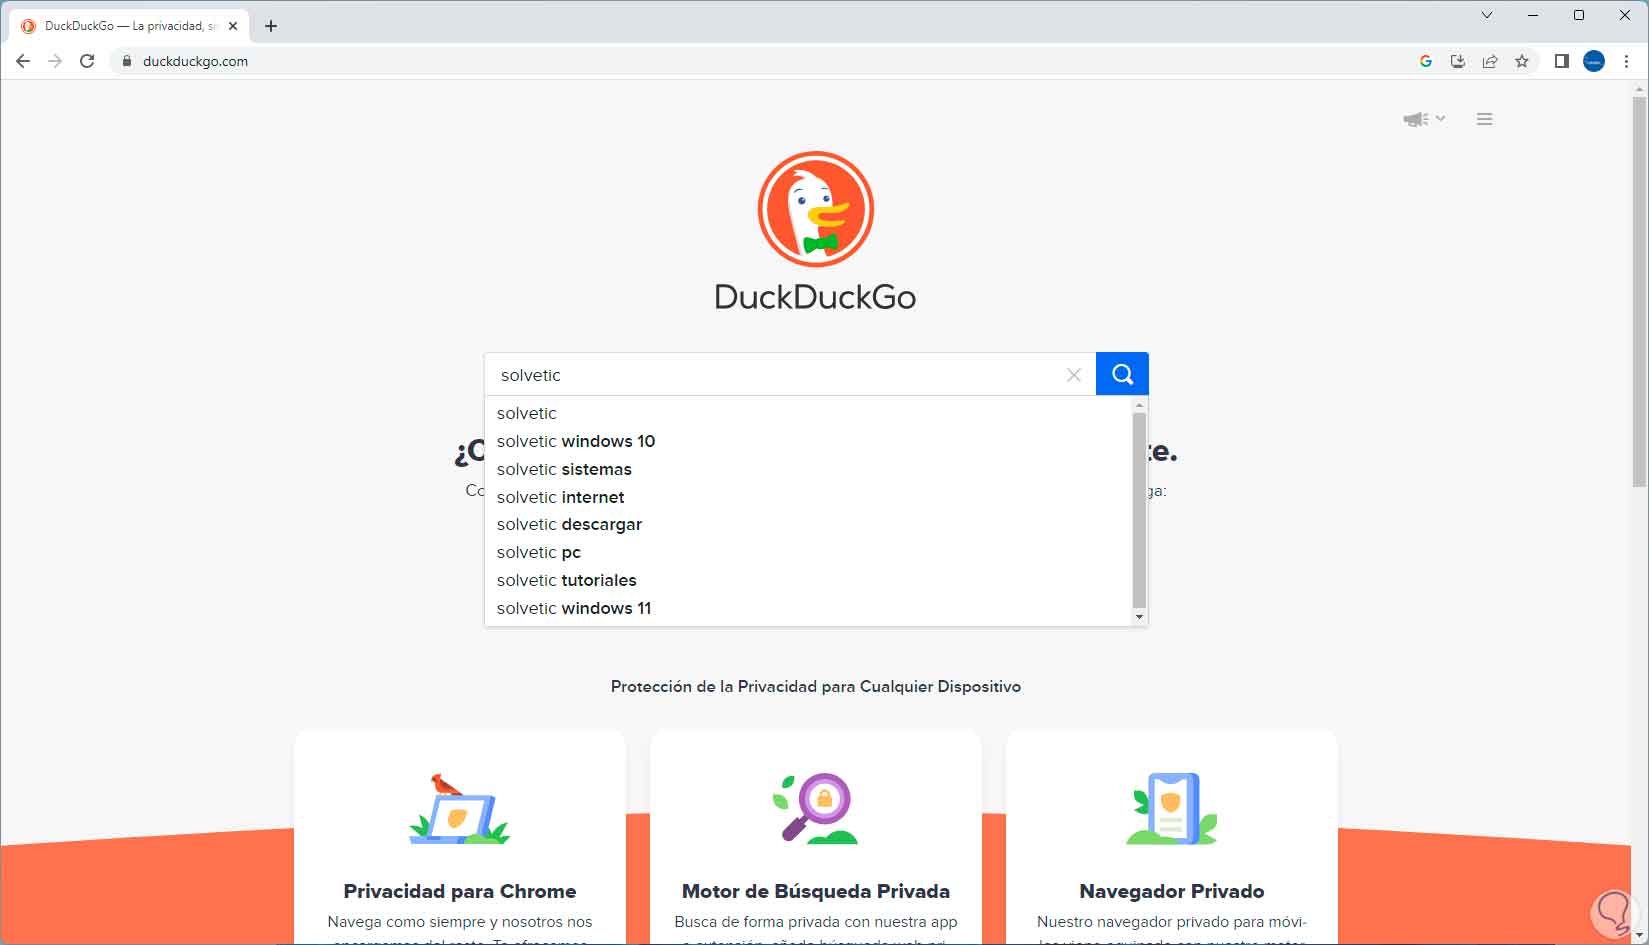Click the suggestion list scroll up arrow
The width and height of the screenshot is (1649, 945).
(x=1139, y=406)
